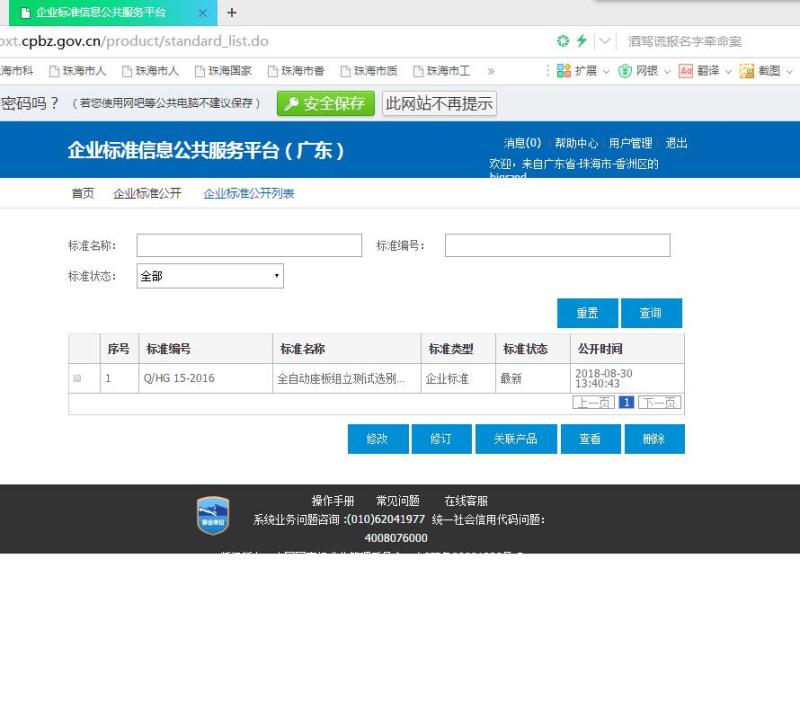Go to 用户管理 user management
800x701 pixels.
click(x=630, y=143)
